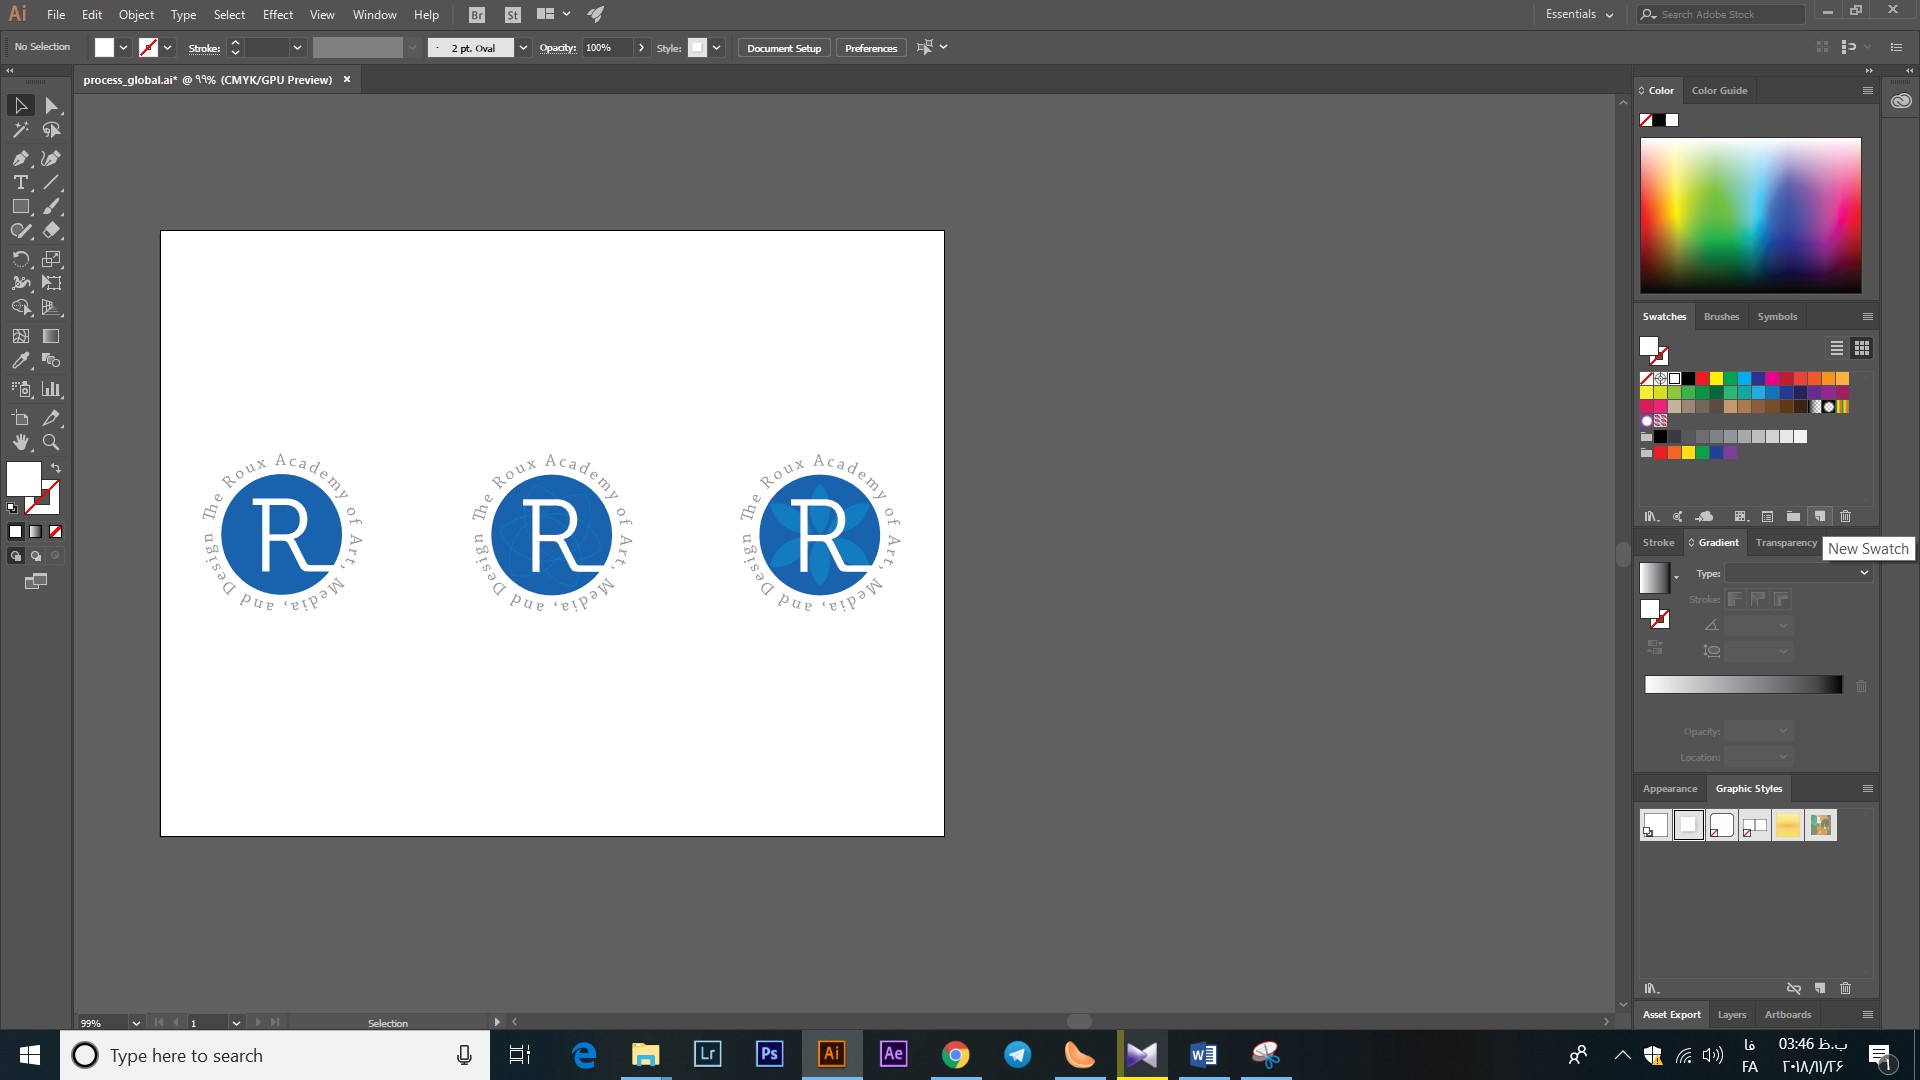This screenshot has width=1920, height=1080.
Task: Set paint mode to Color
Action: pyautogui.click(x=16, y=532)
